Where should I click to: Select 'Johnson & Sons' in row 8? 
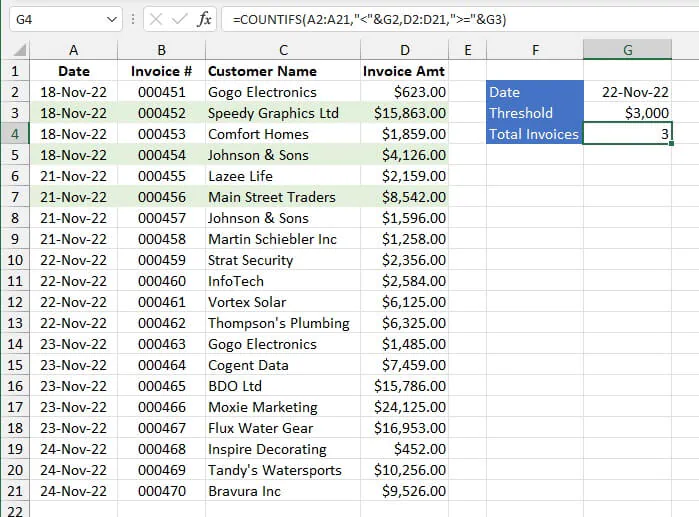click(x=283, y=217)
